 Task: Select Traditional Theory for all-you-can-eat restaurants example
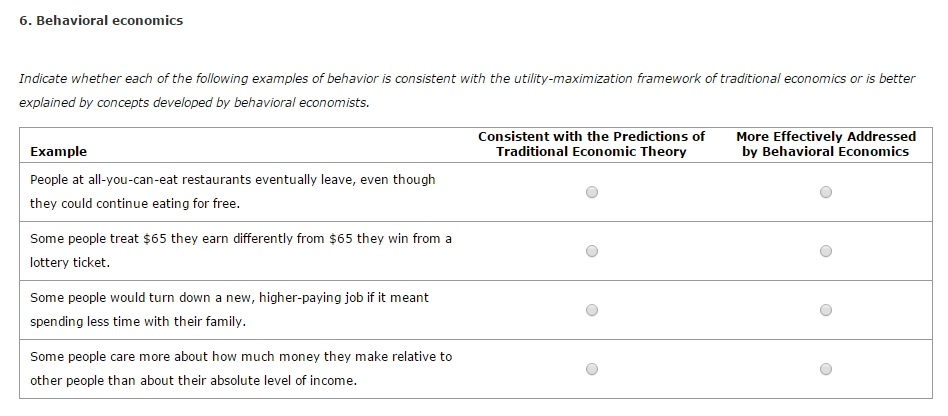click(592, 192)
